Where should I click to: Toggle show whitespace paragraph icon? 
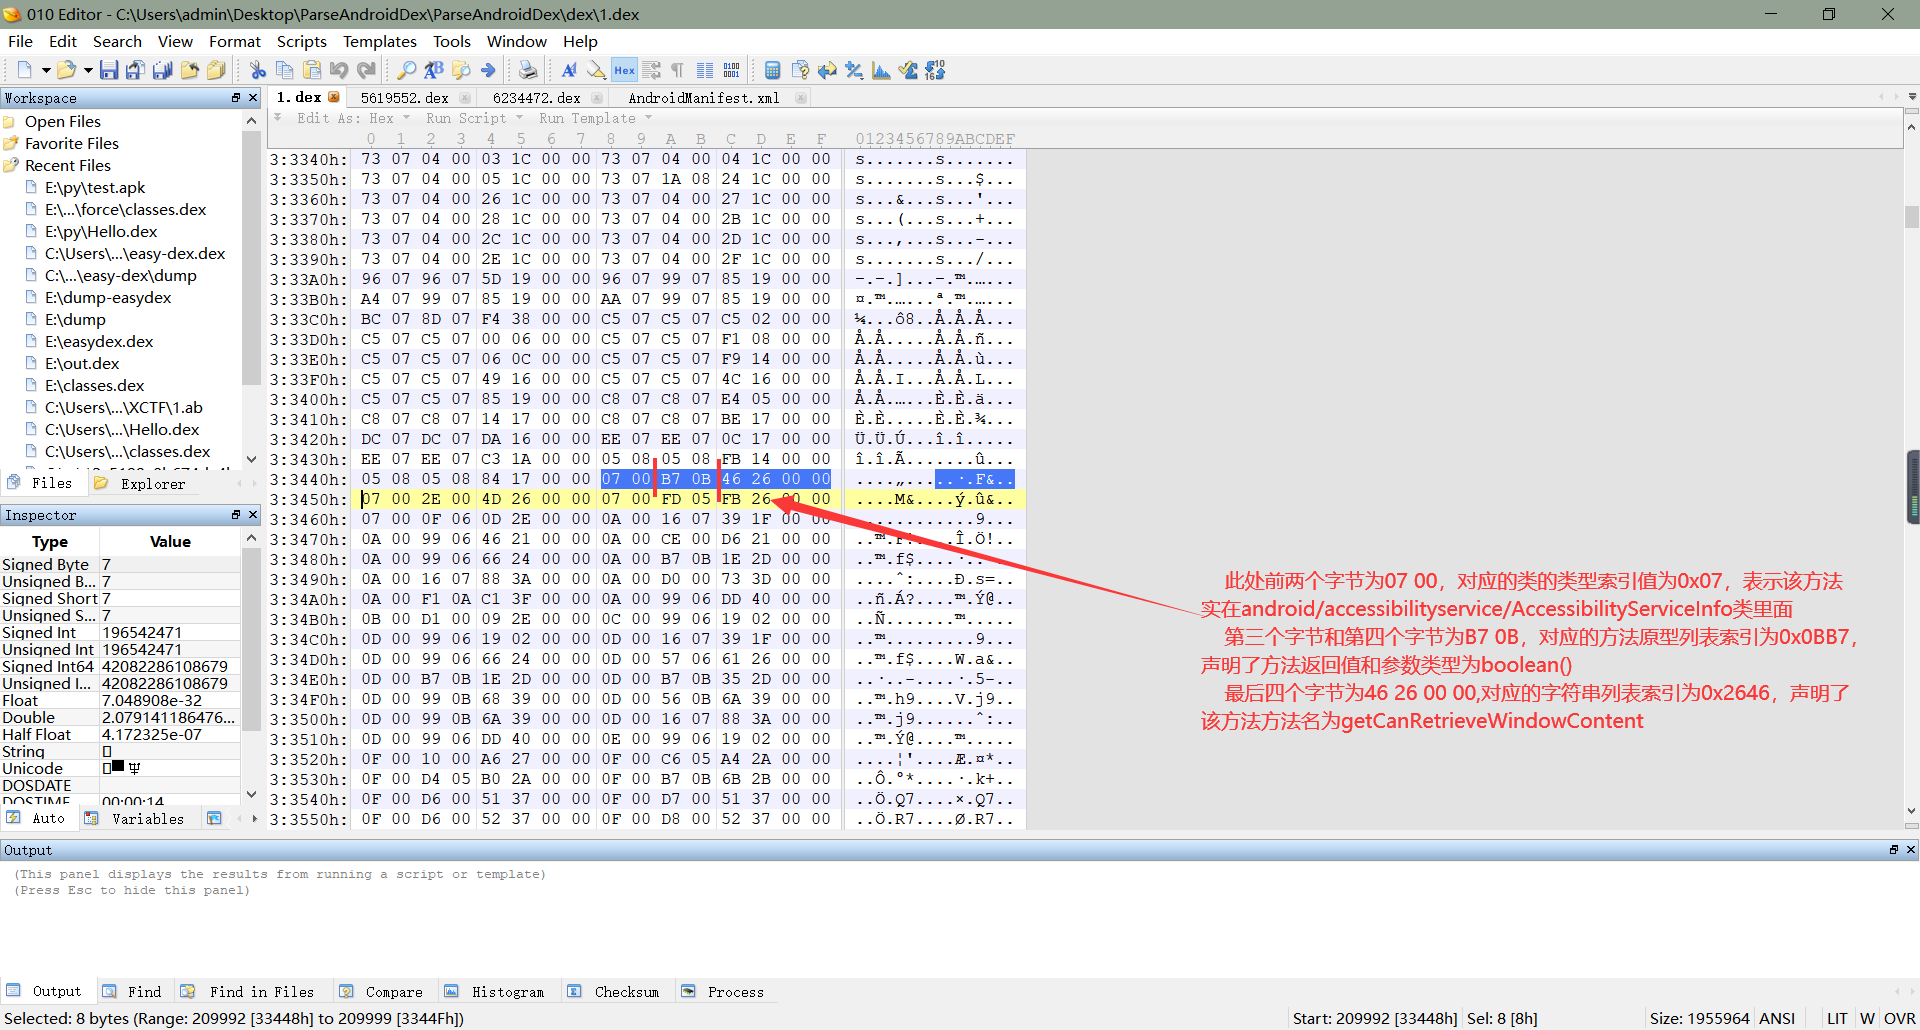(x=677, y=70)
